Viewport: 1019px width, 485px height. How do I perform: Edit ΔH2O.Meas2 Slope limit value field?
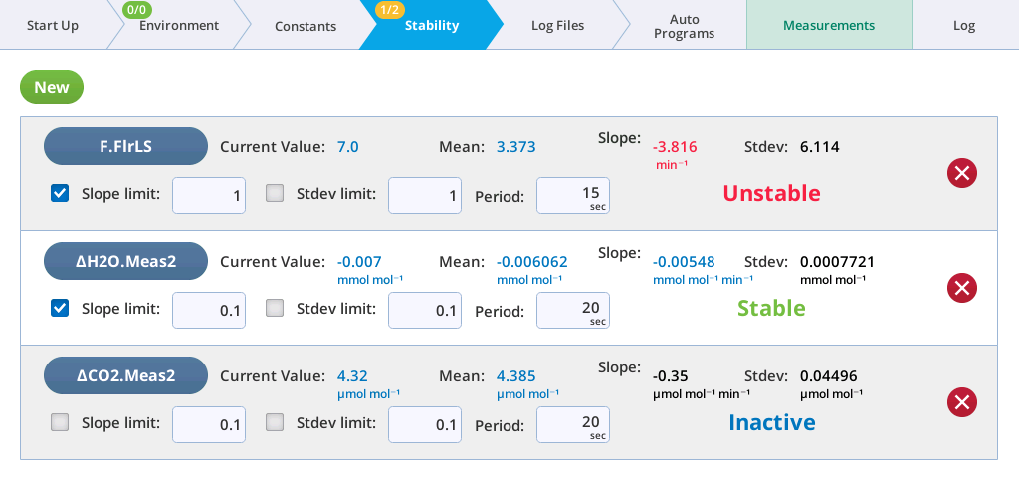point(208,310)
